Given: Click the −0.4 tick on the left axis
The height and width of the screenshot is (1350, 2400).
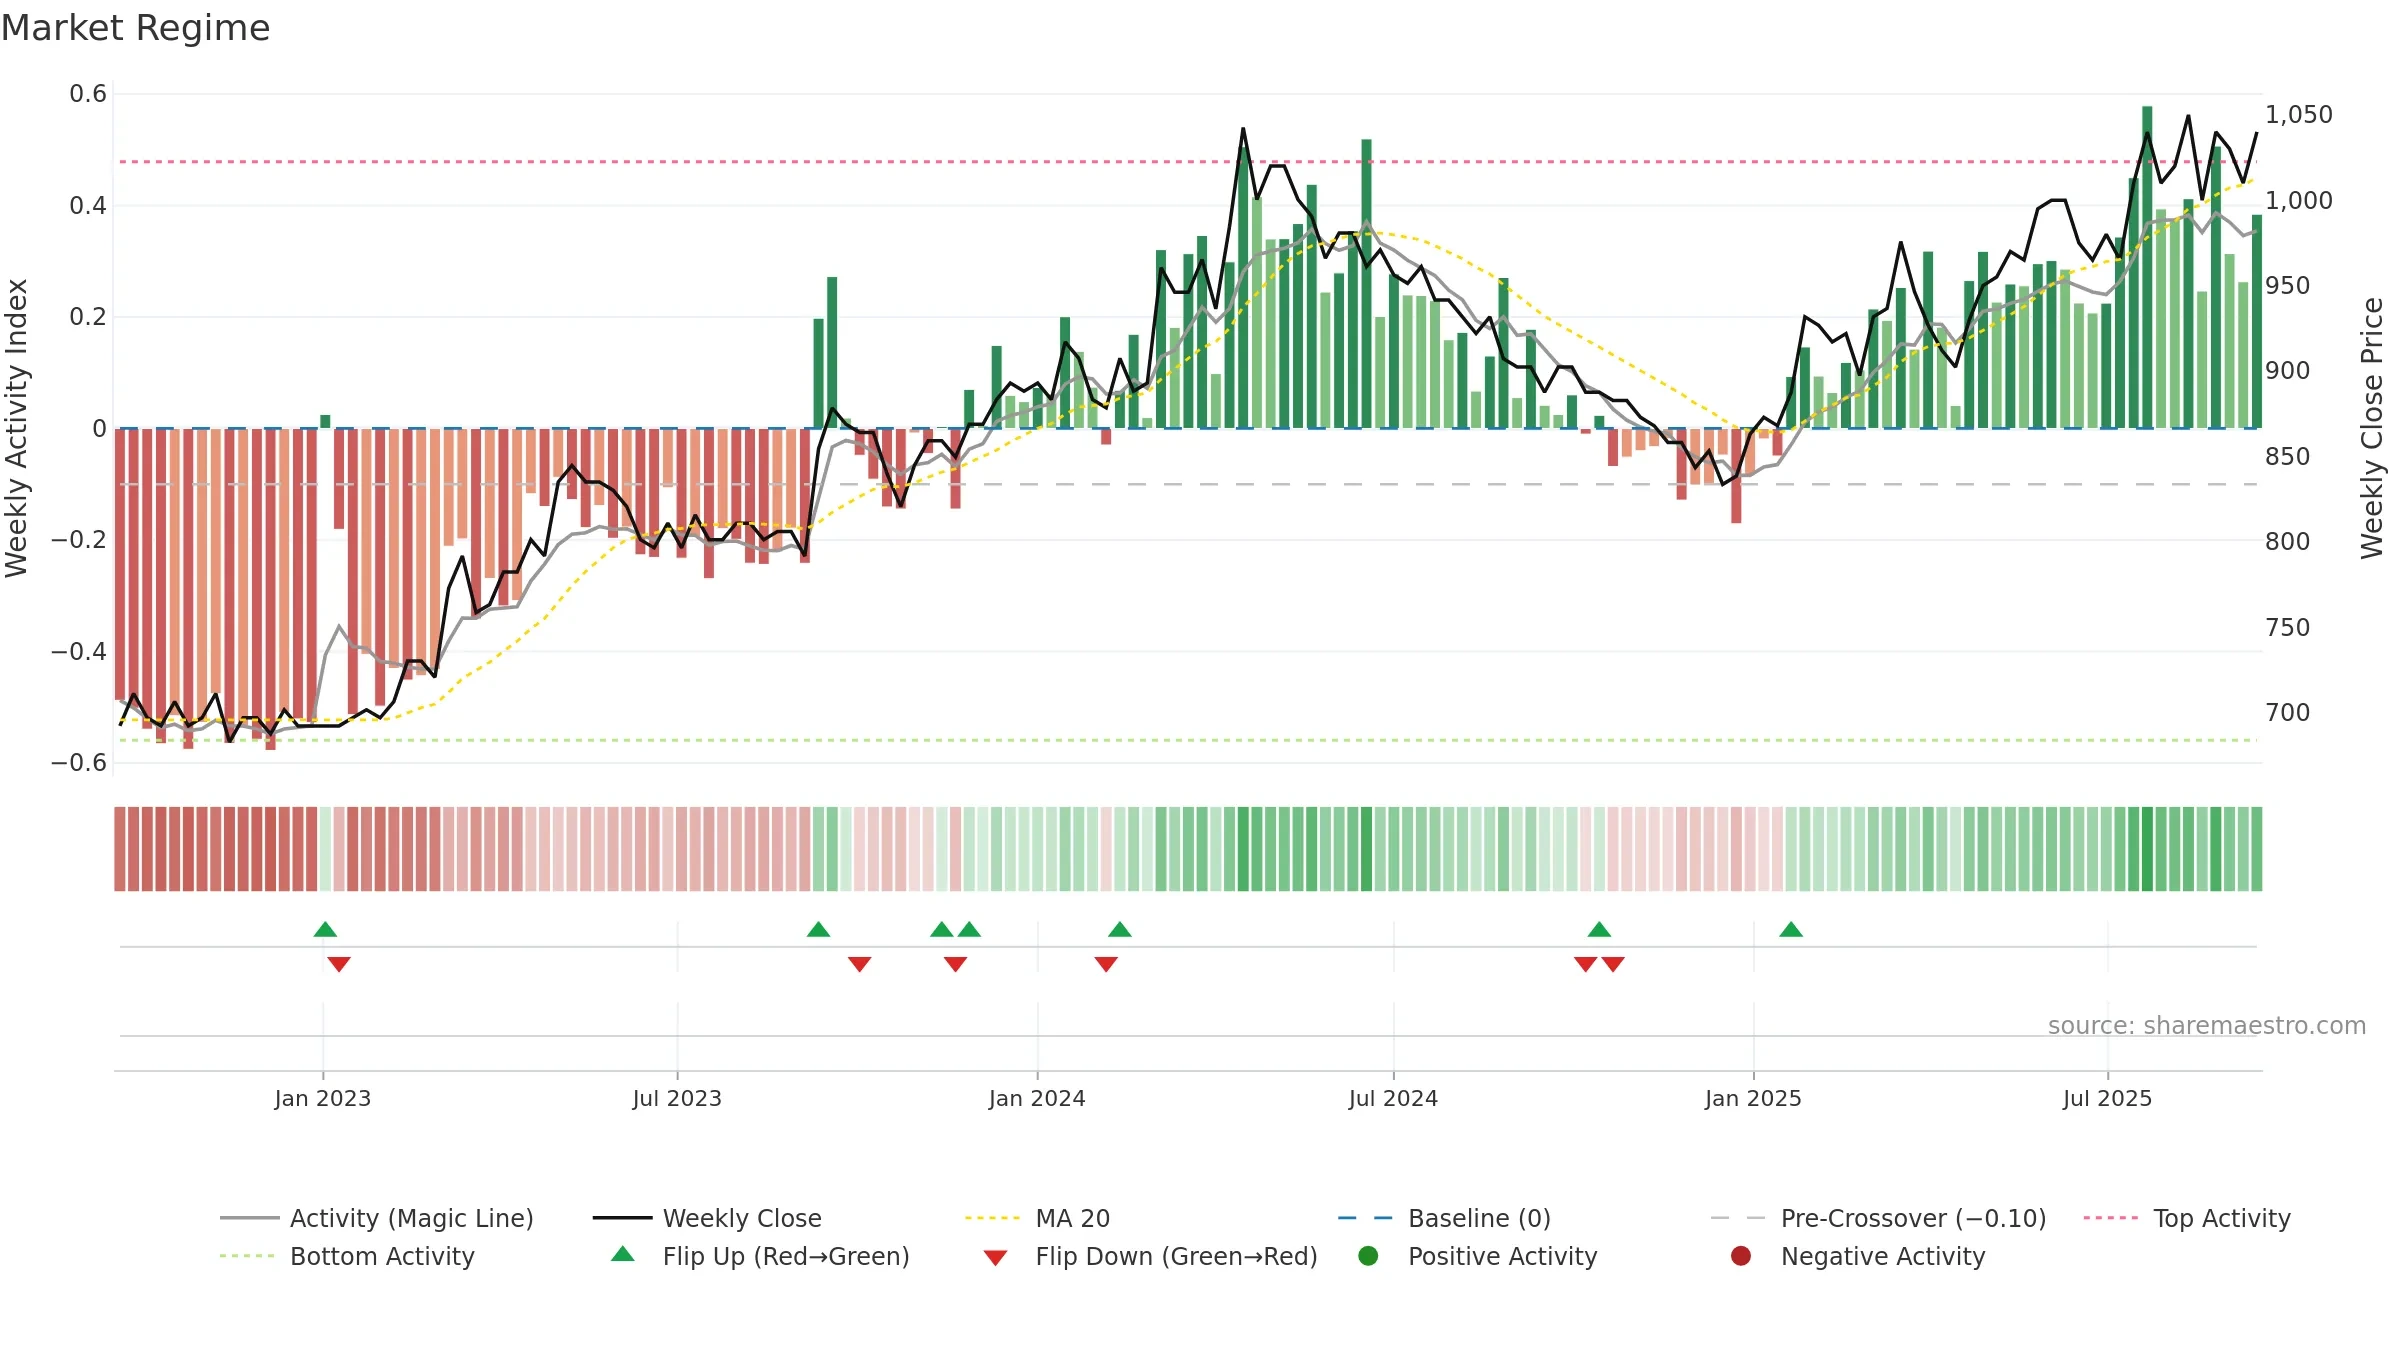Looking at the screenshot, I should [x=79, y=651].
